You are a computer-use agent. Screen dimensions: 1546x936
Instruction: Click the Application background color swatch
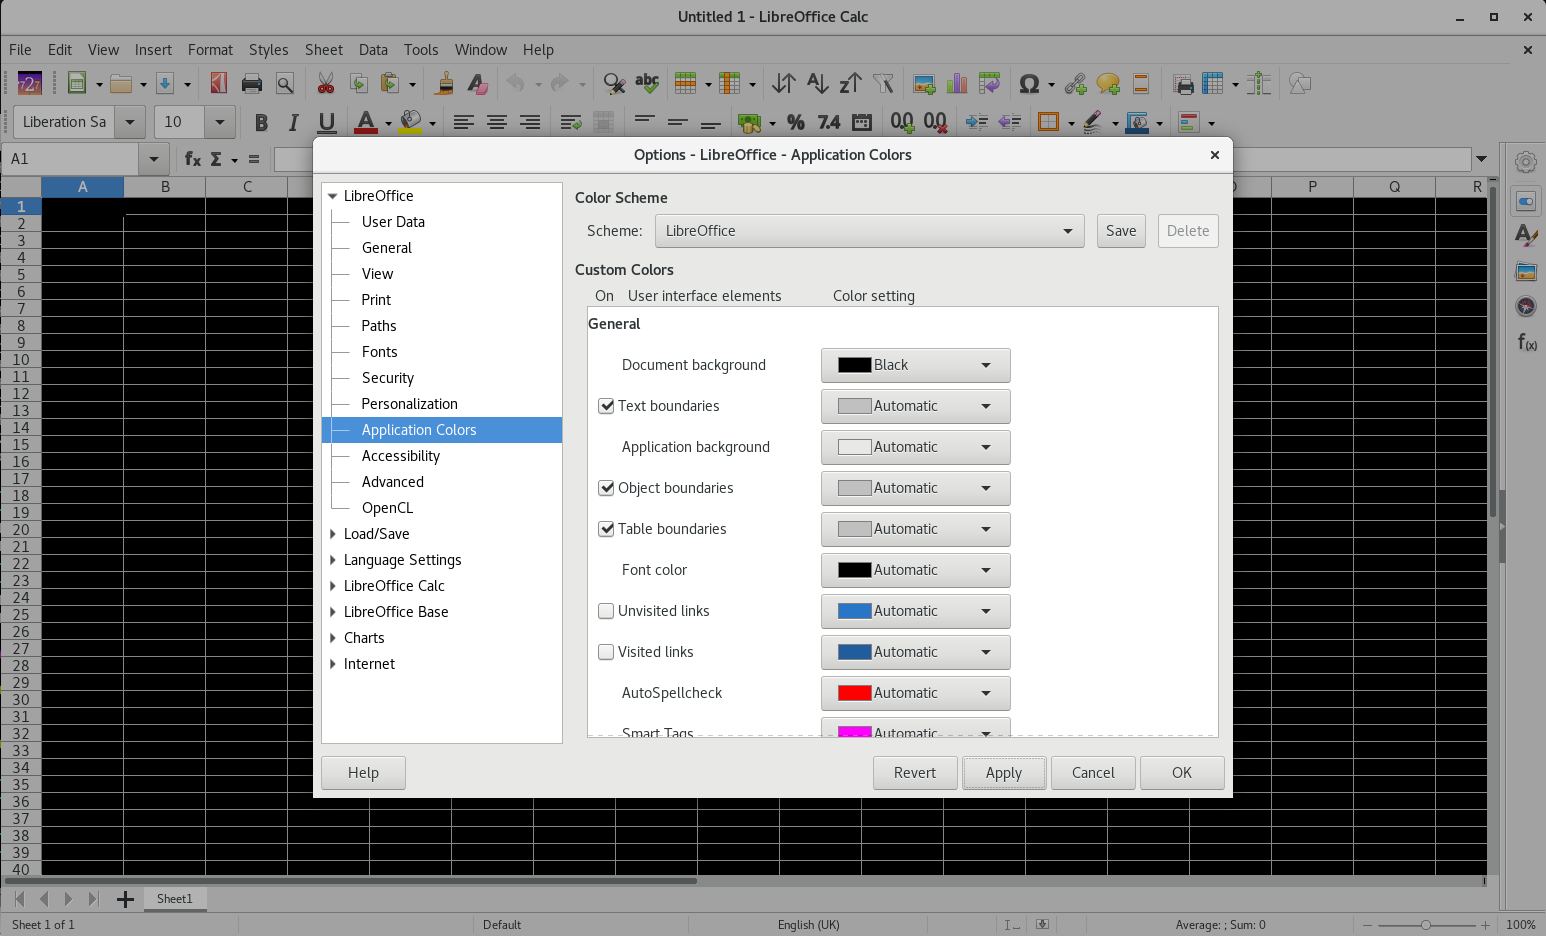click(x=855, y=447)
